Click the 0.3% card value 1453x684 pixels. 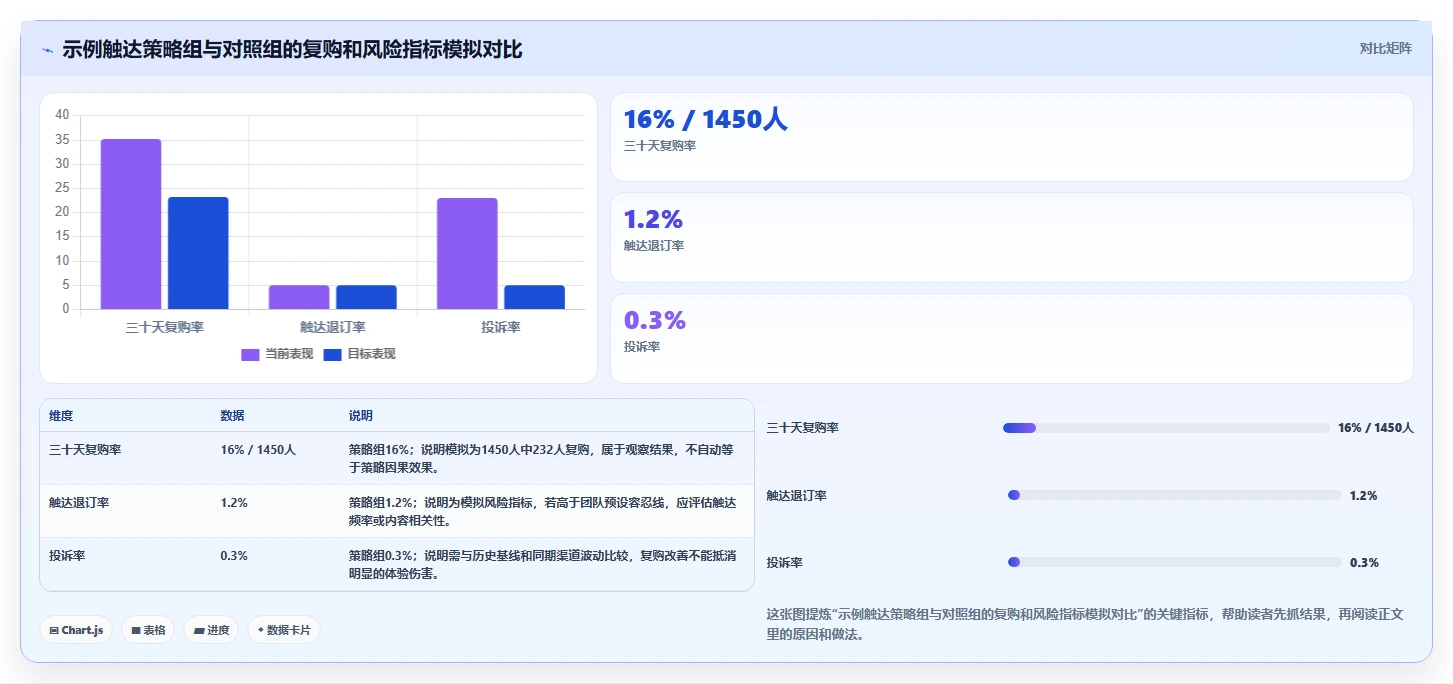[654, 320]
